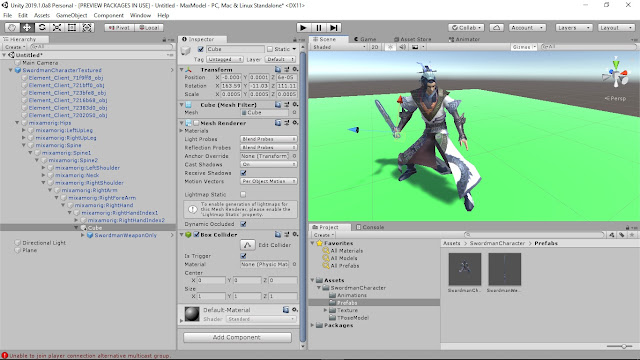The width and height of the screenshot is (640, 360).
Task: Click the cube object icon in Inspector
Action: [x=186, y=51]
